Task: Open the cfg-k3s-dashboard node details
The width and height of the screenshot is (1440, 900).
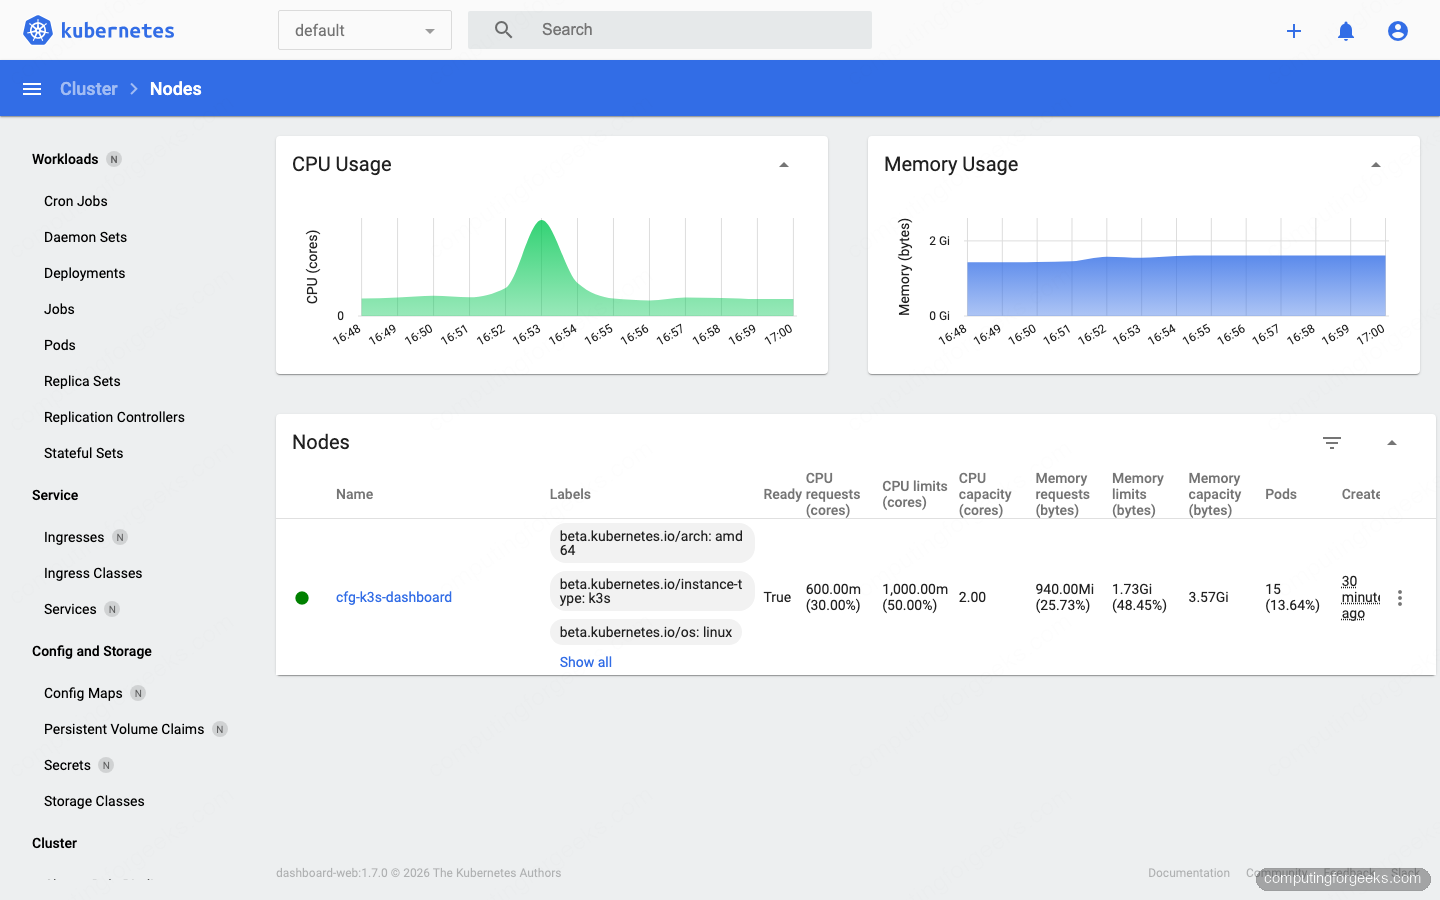Action: point(394,597)
